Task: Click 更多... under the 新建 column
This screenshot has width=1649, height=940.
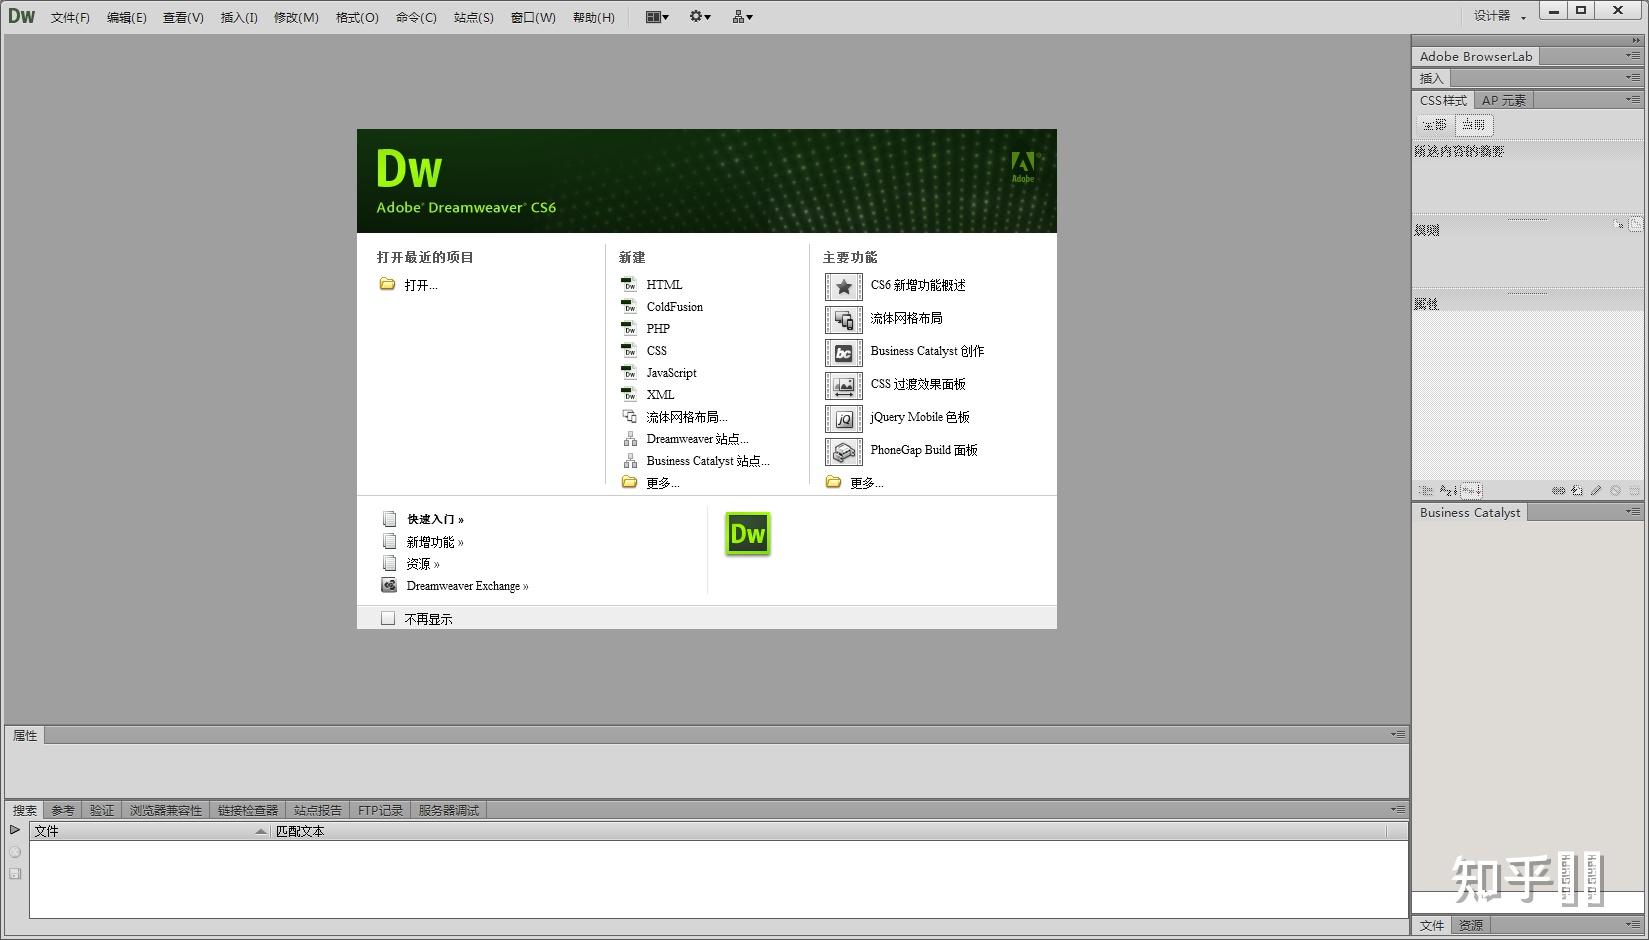Action: click(663, 483)
